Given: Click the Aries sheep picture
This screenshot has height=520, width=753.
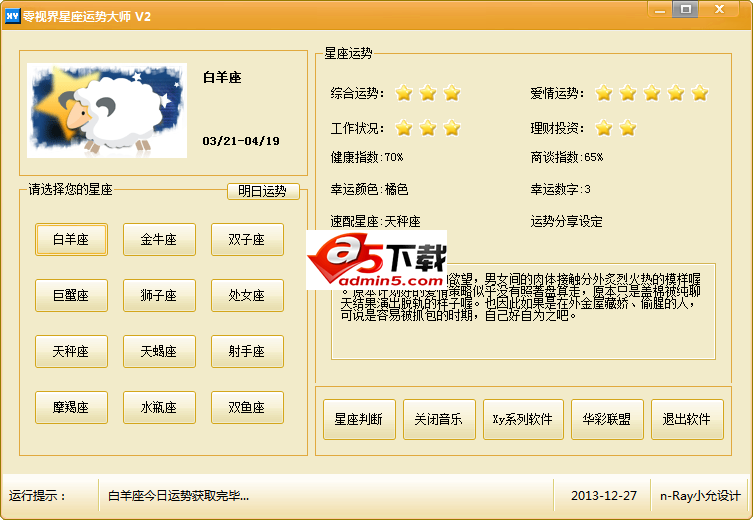Looking at the screenshot, I should [107, 110].
